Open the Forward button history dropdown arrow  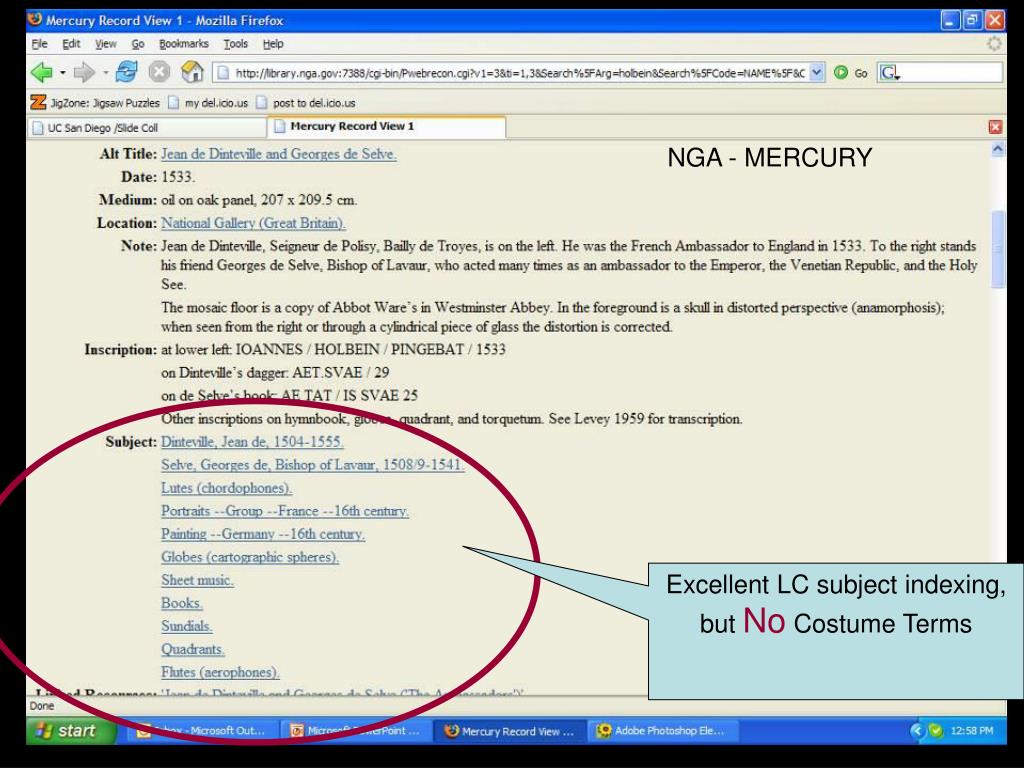[x=105, y=72]
